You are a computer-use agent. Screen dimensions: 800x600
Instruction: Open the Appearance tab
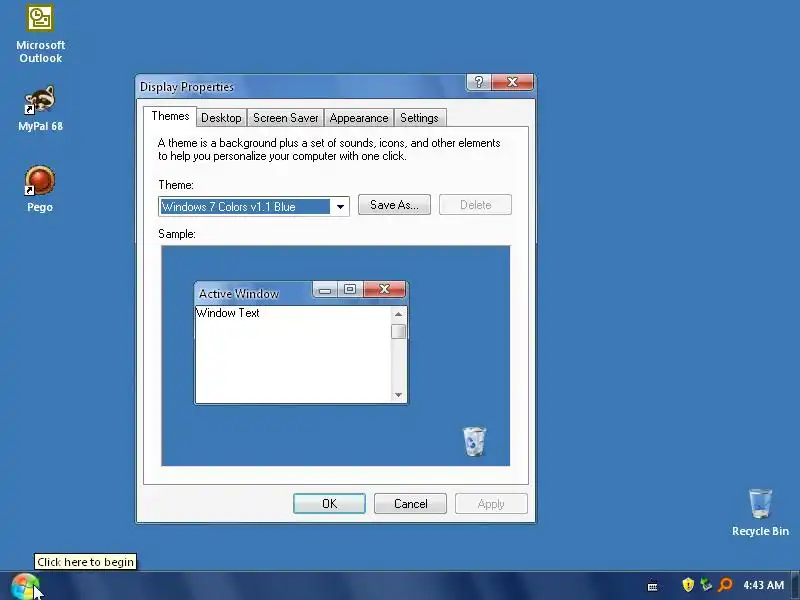point(359,118)
